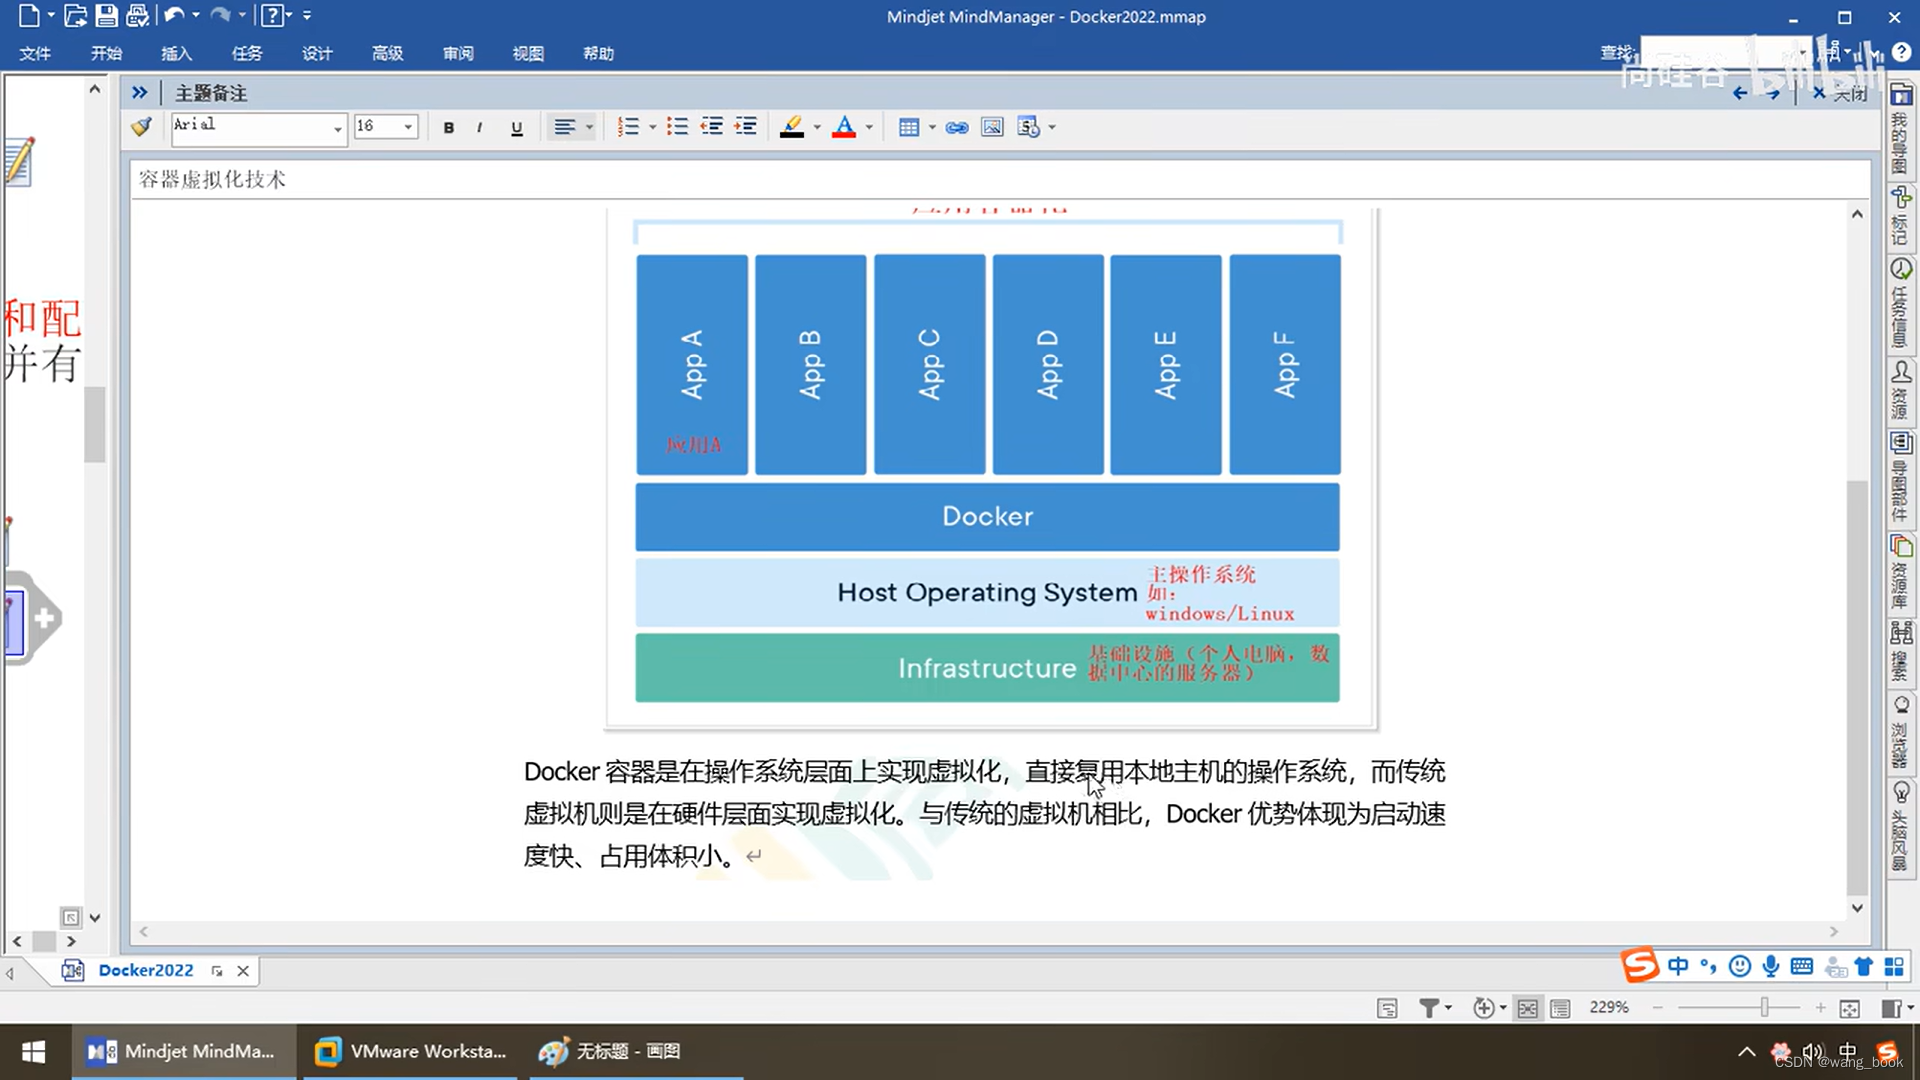Toggle underline formatting in notes

(x=516, y=127)
